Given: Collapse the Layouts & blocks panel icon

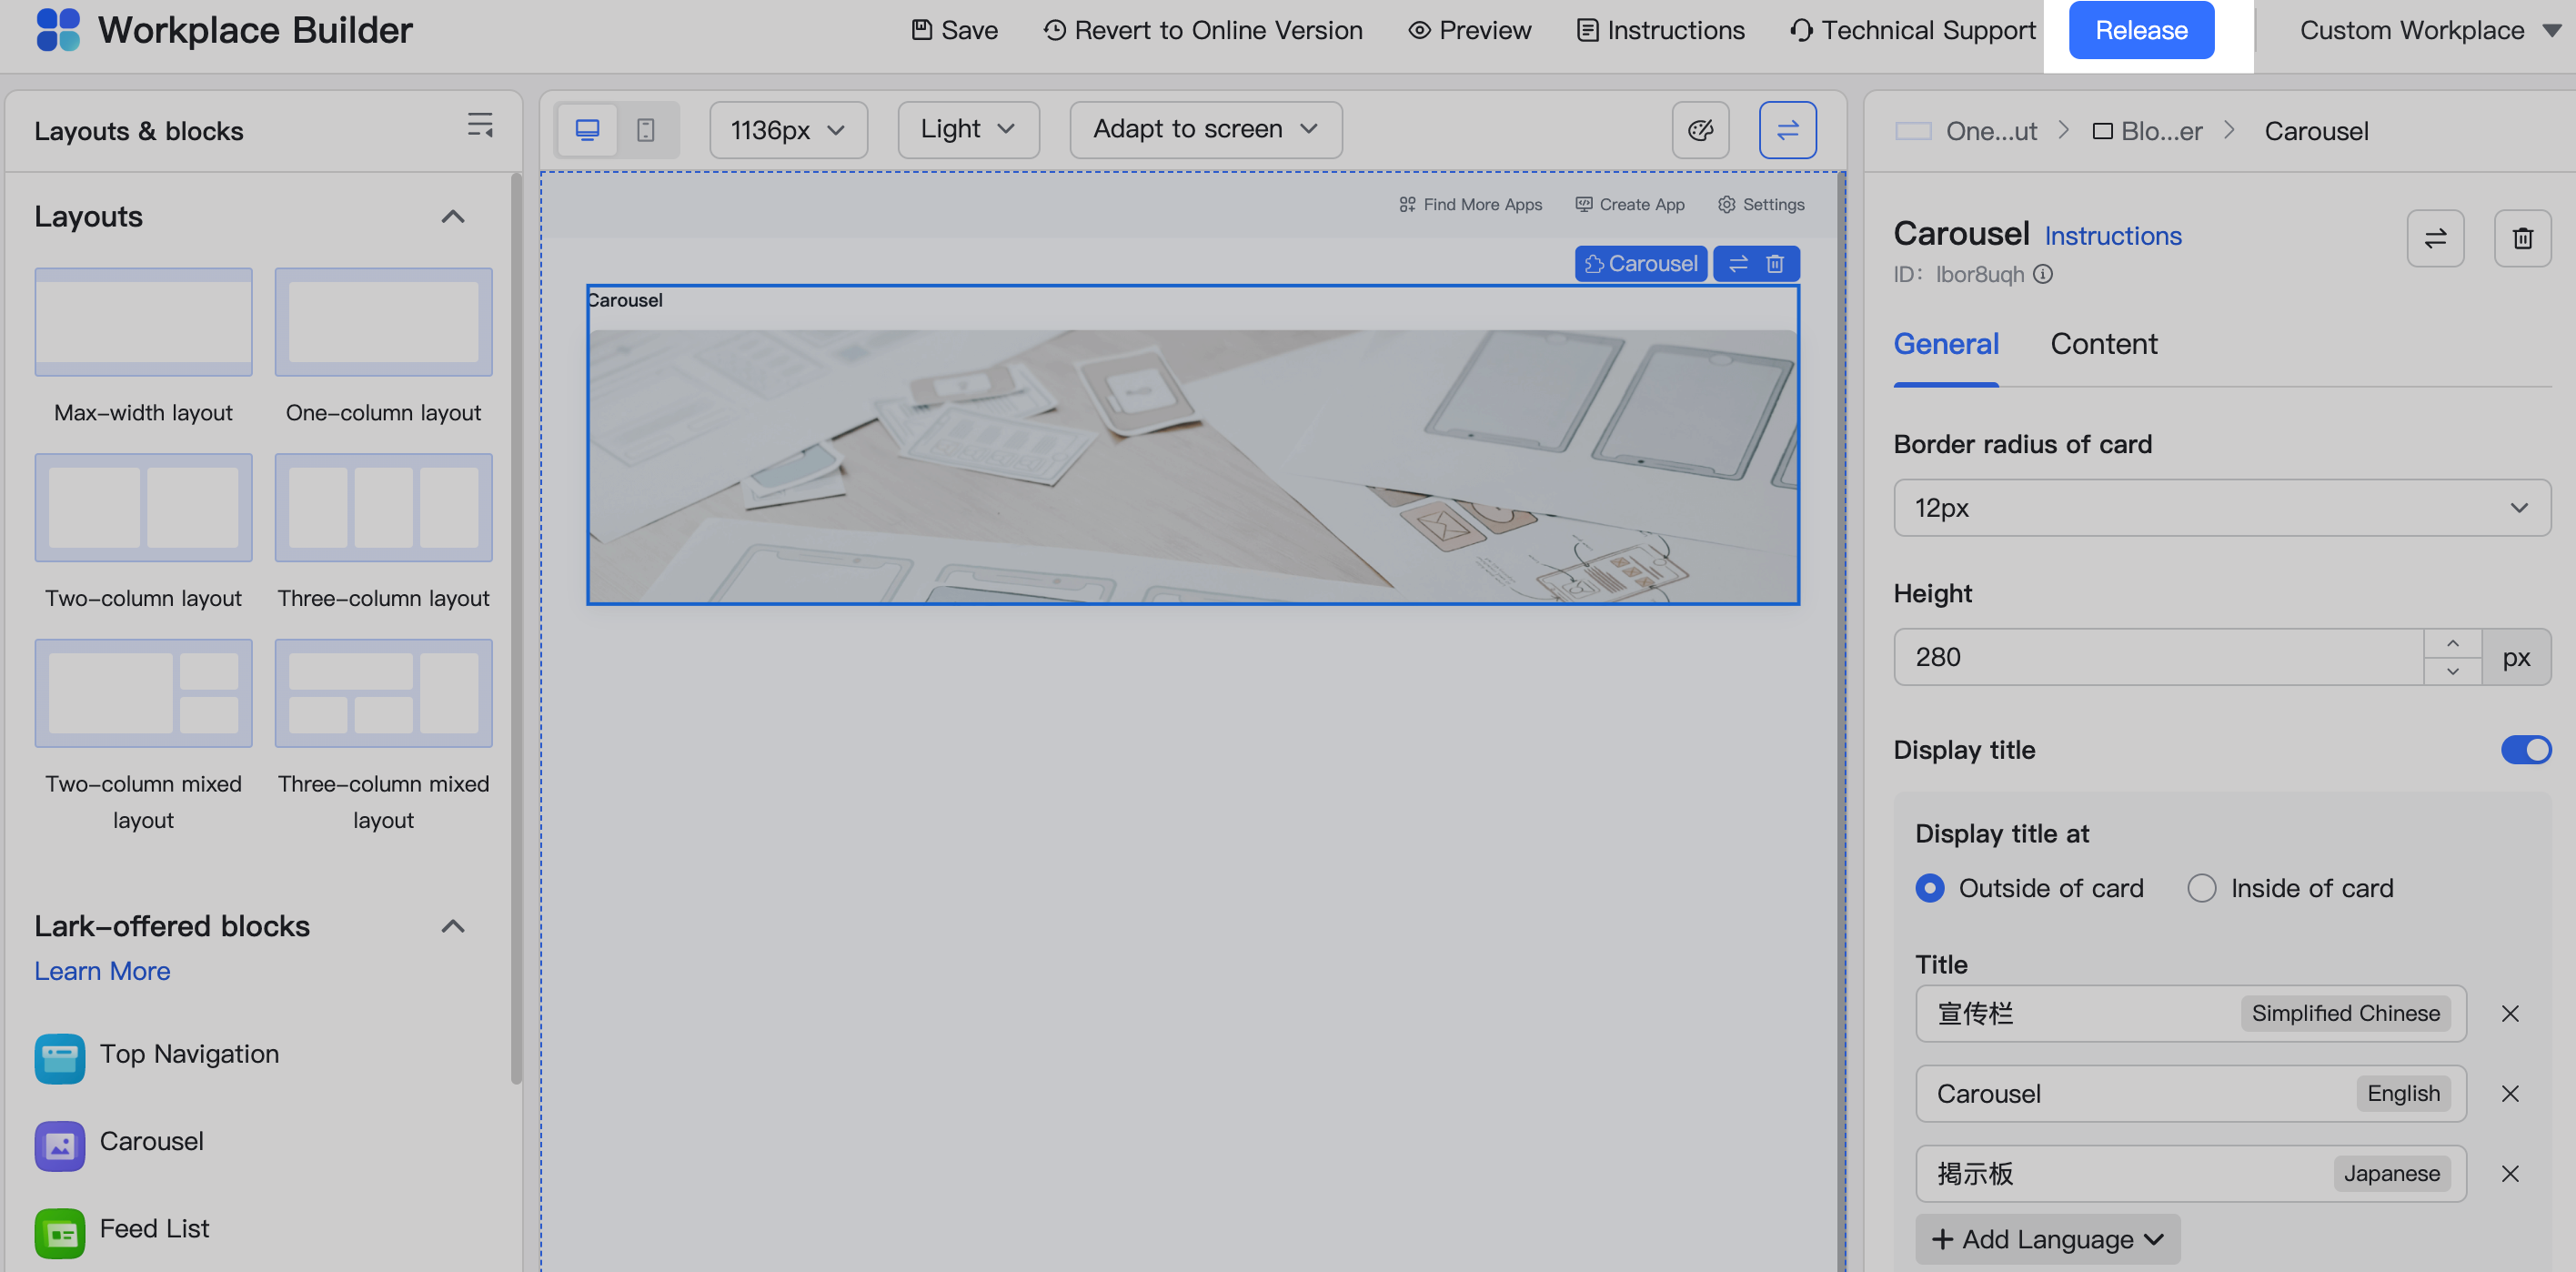Looking at the screenshot, I should (480, 125).
